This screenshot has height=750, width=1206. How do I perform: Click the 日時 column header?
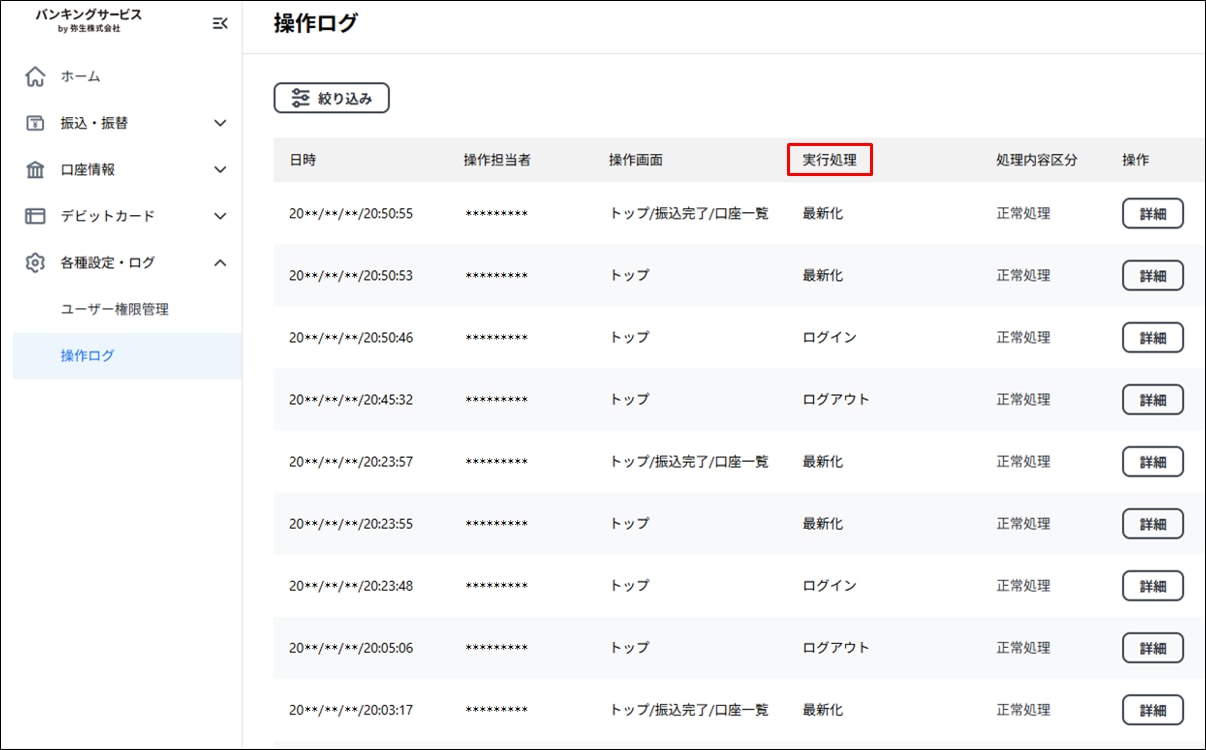pos(303,160)
